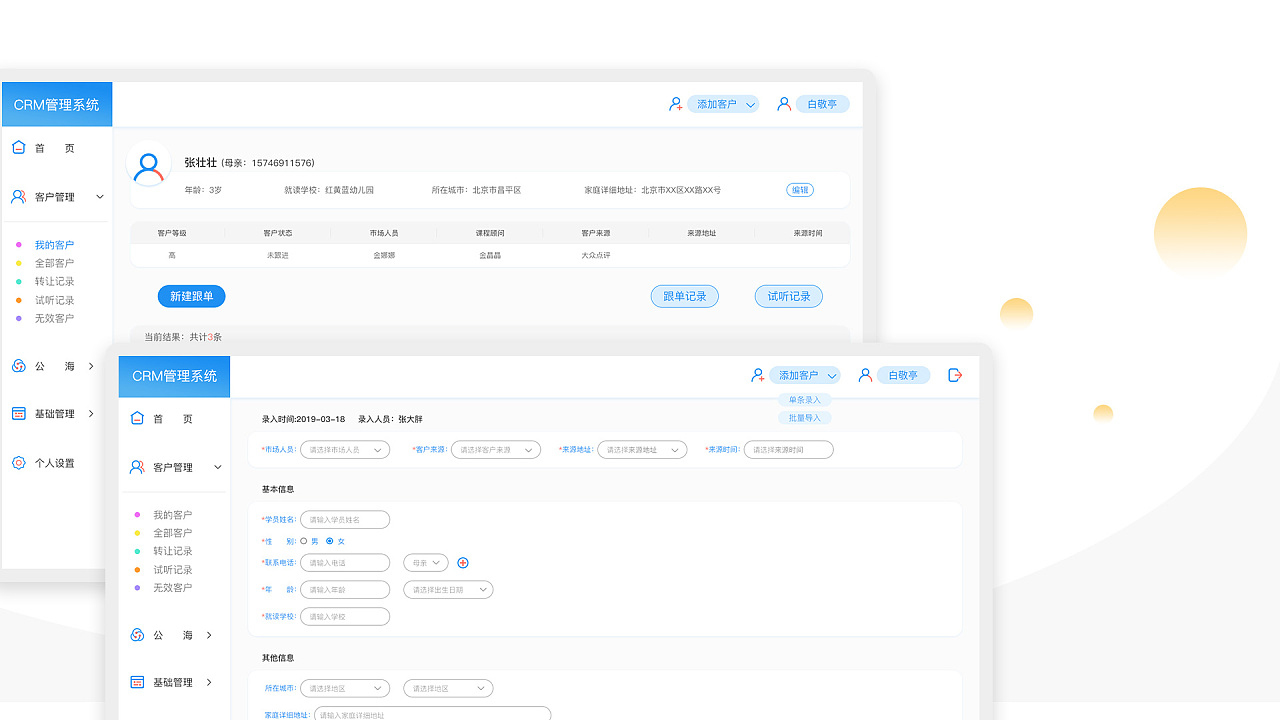
Task: Click the 公海 swirl icon in back window
Action: 18,366
